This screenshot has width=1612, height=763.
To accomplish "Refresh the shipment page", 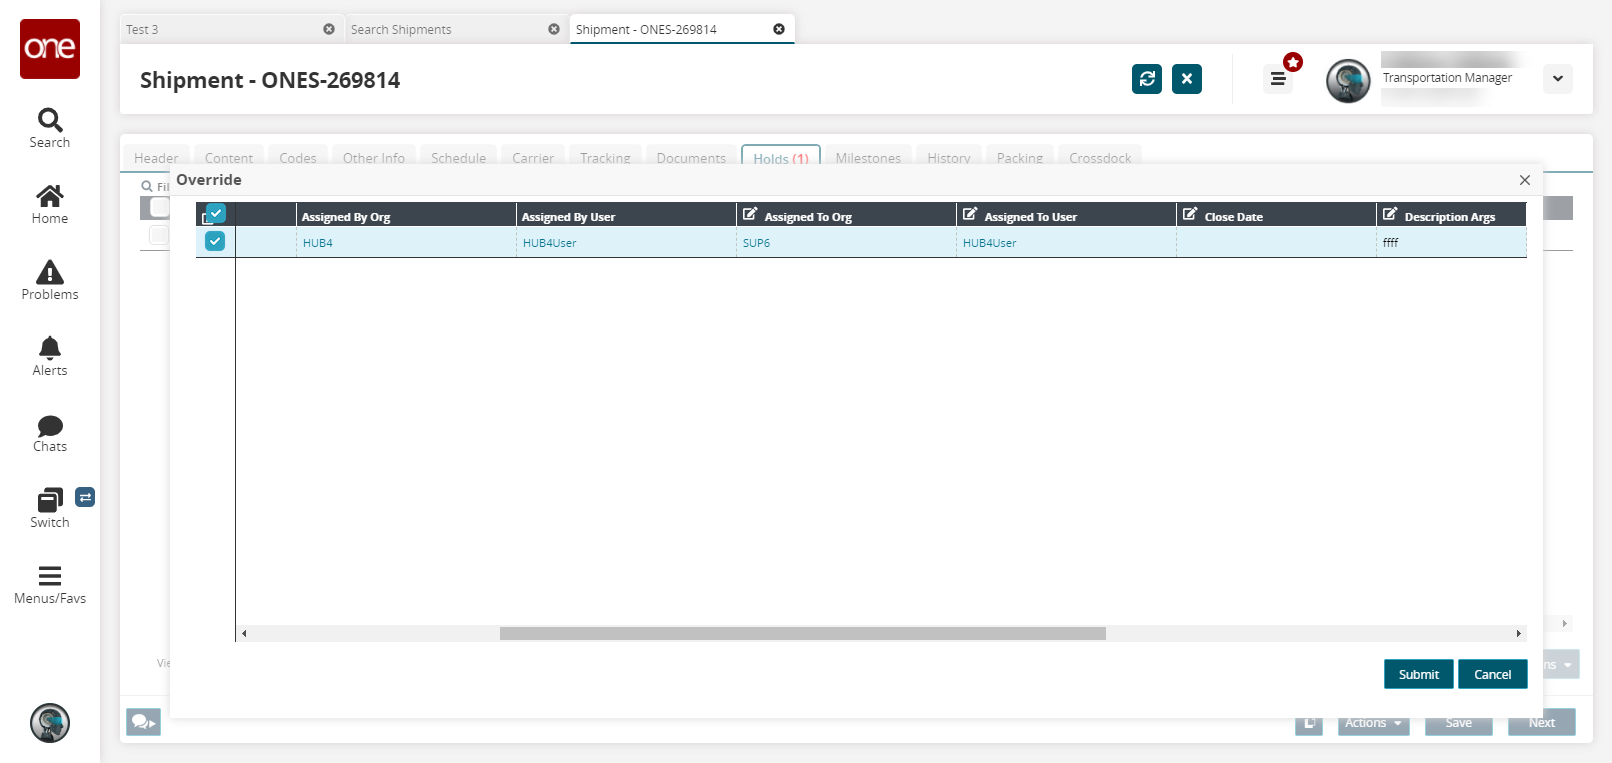I will [x=1147, y=79].
